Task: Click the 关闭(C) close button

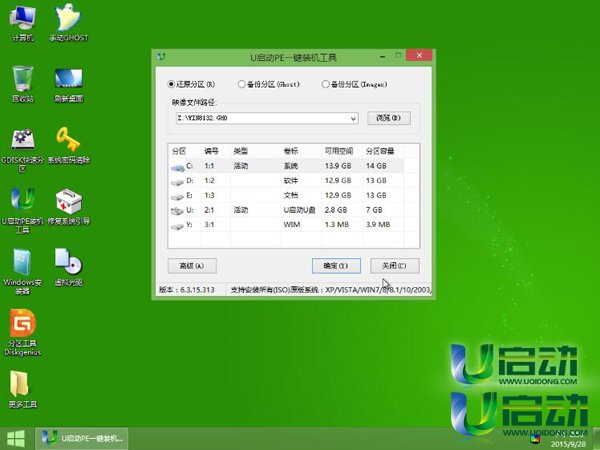Action: (395, 266)
